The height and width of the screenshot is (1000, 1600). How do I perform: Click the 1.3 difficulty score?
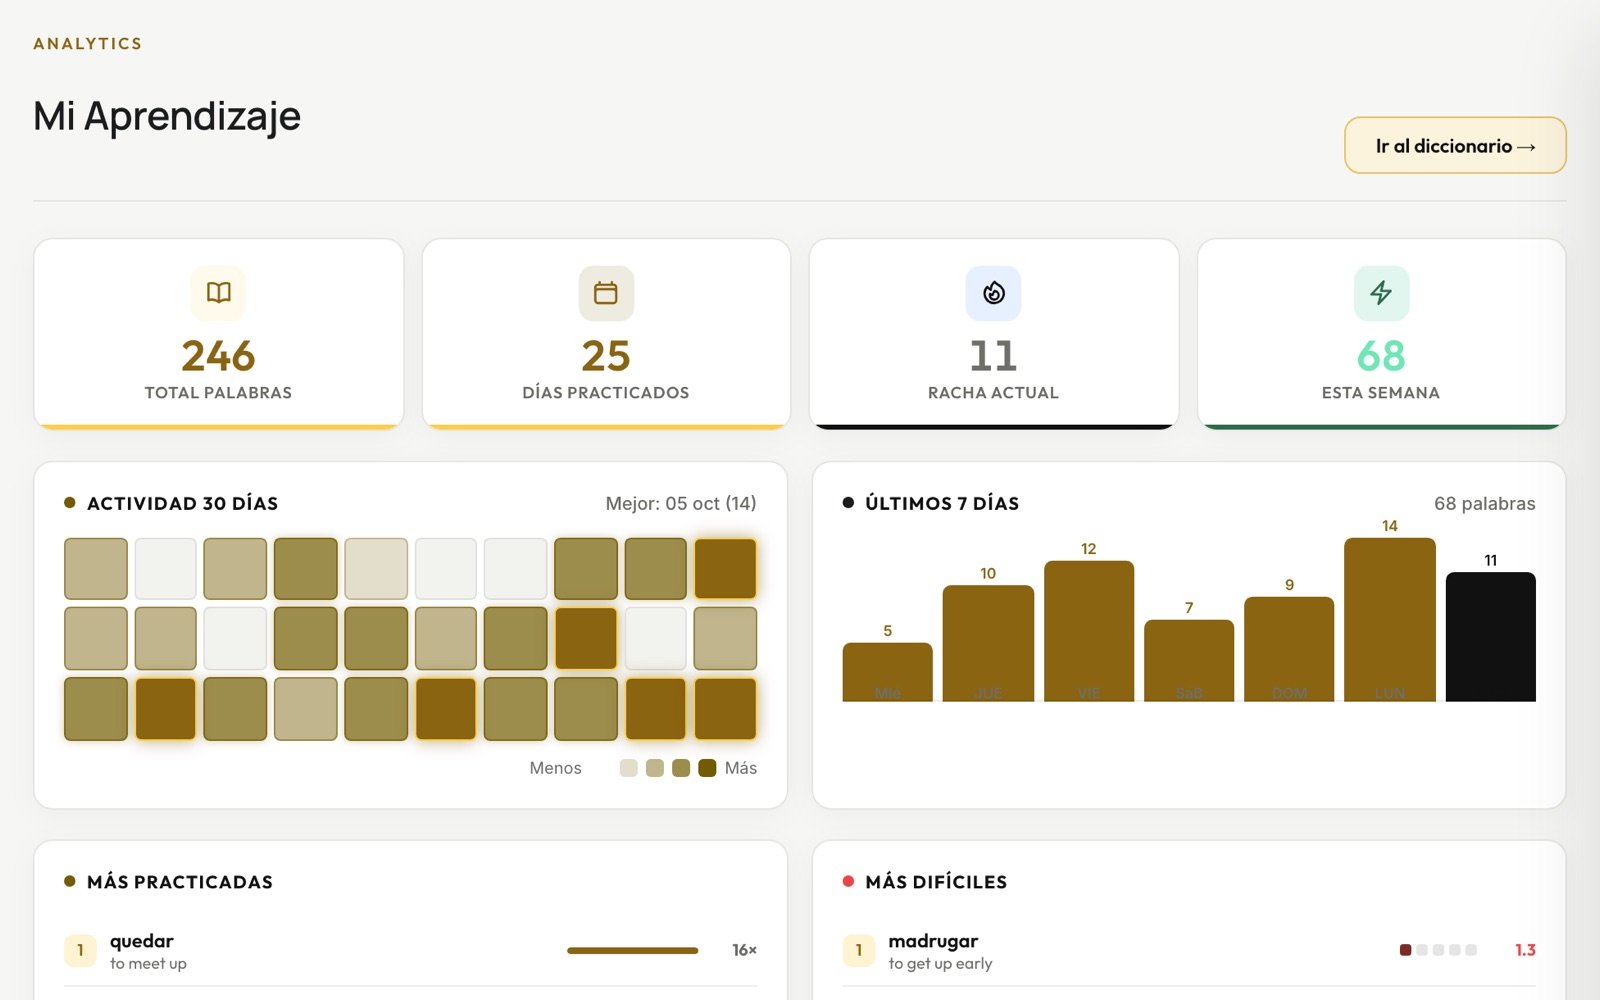1525,950
